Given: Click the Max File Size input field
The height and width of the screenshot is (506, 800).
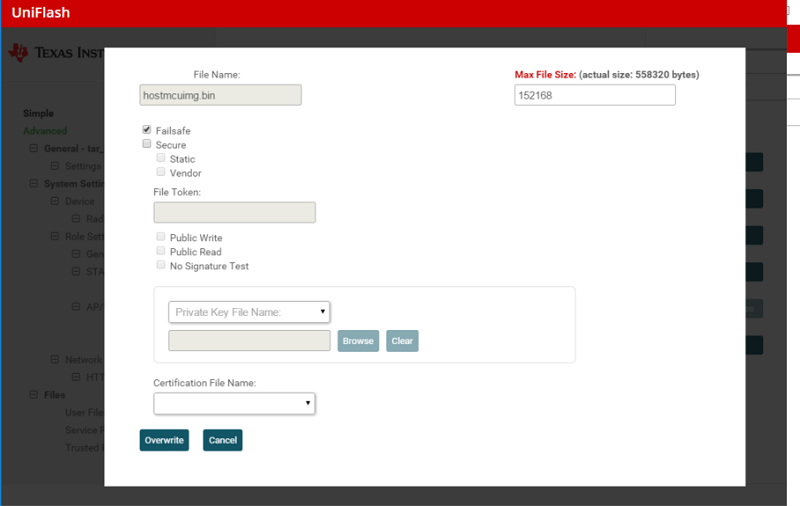Looking at the screenshot, I should coord(594,95).
